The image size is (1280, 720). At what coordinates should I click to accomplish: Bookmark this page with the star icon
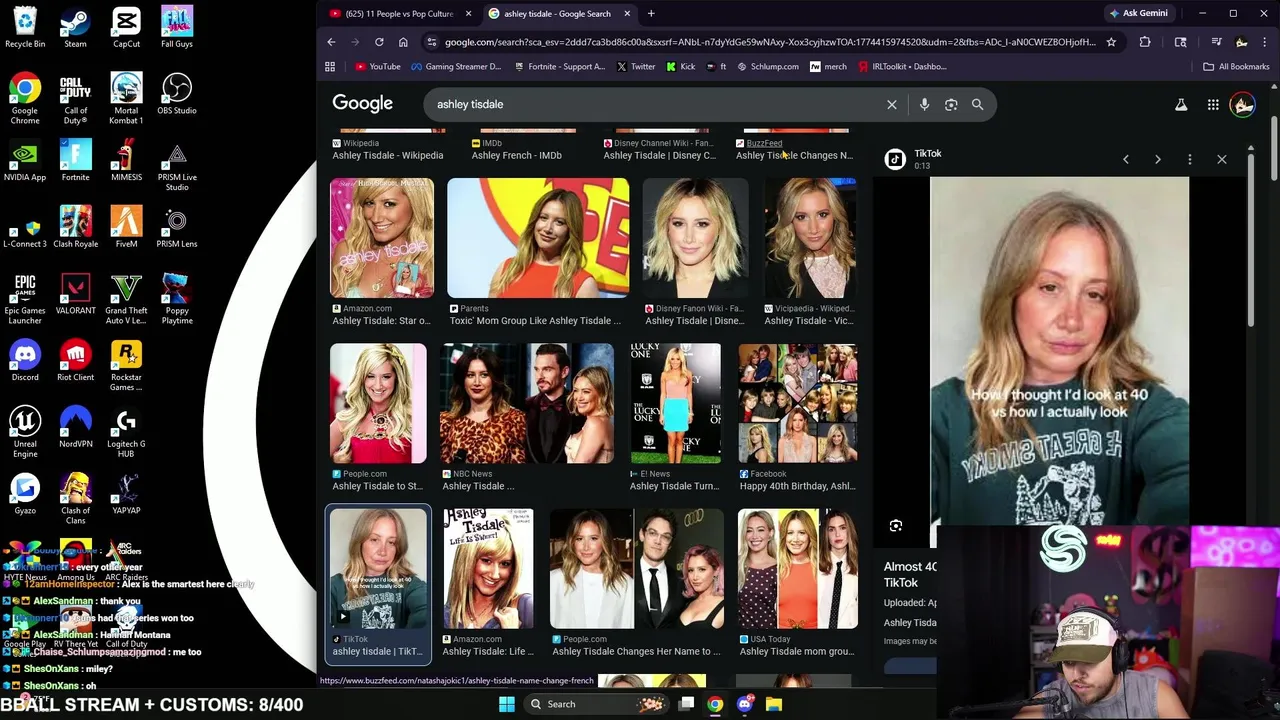[x=1111, y=42]
